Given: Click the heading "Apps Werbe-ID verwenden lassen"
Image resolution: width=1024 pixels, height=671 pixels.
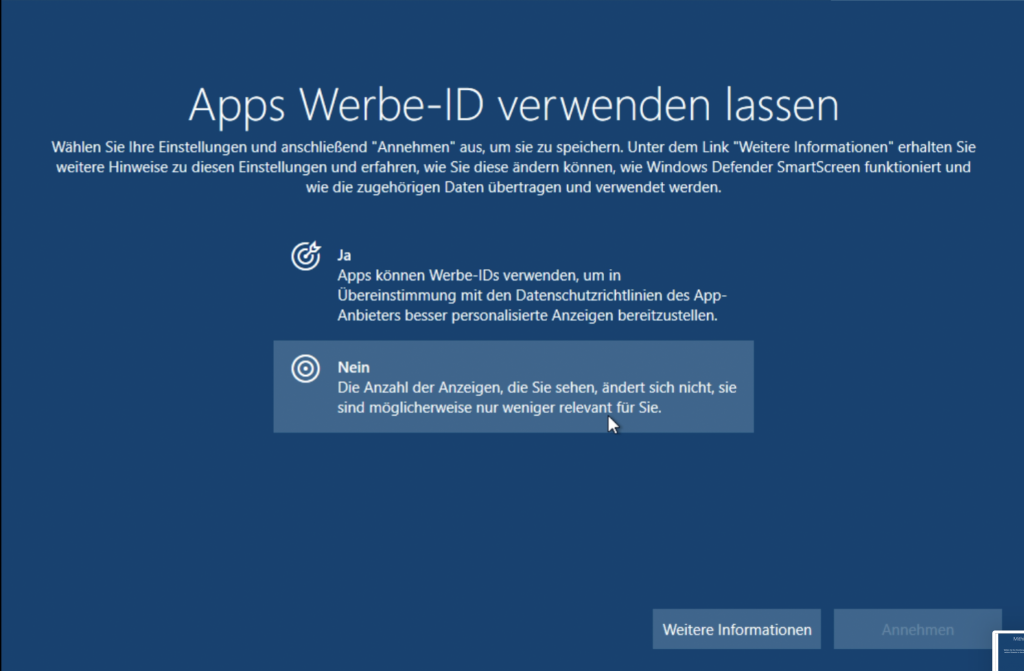Looking at the screenshot, I should coord(512,104).
